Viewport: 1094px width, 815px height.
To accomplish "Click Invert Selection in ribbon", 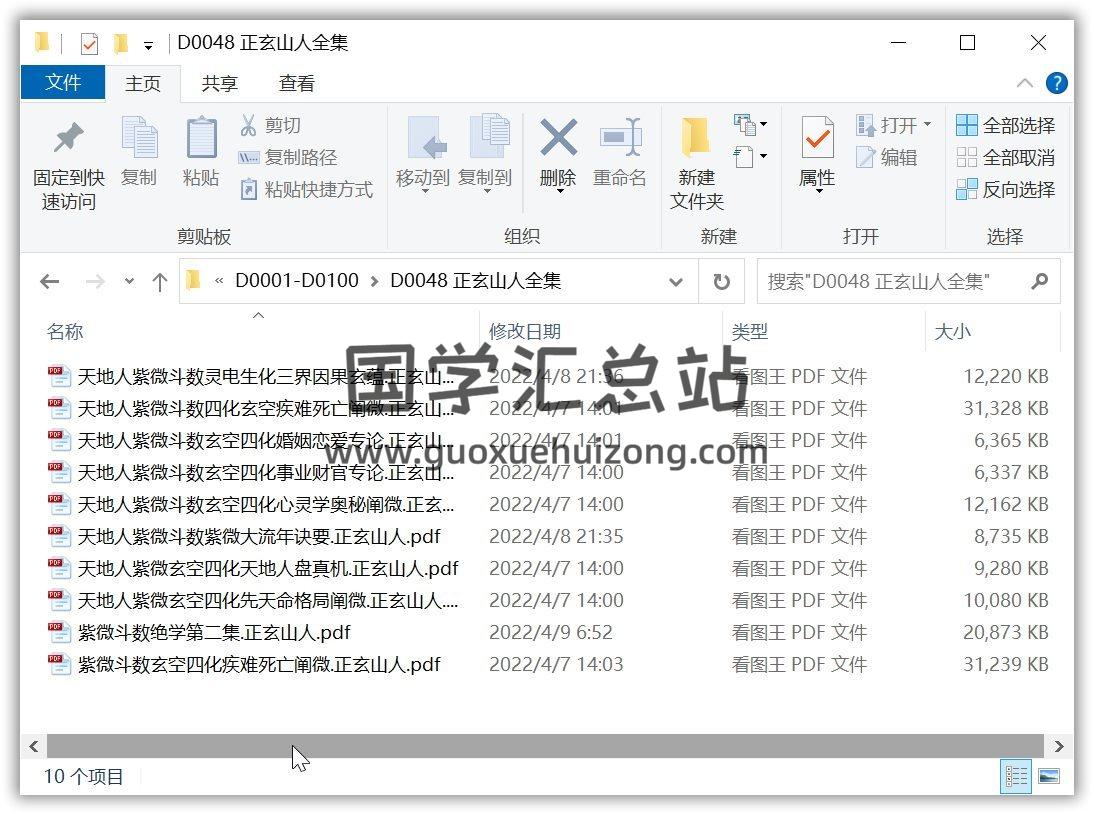I will pos(1006,189).
